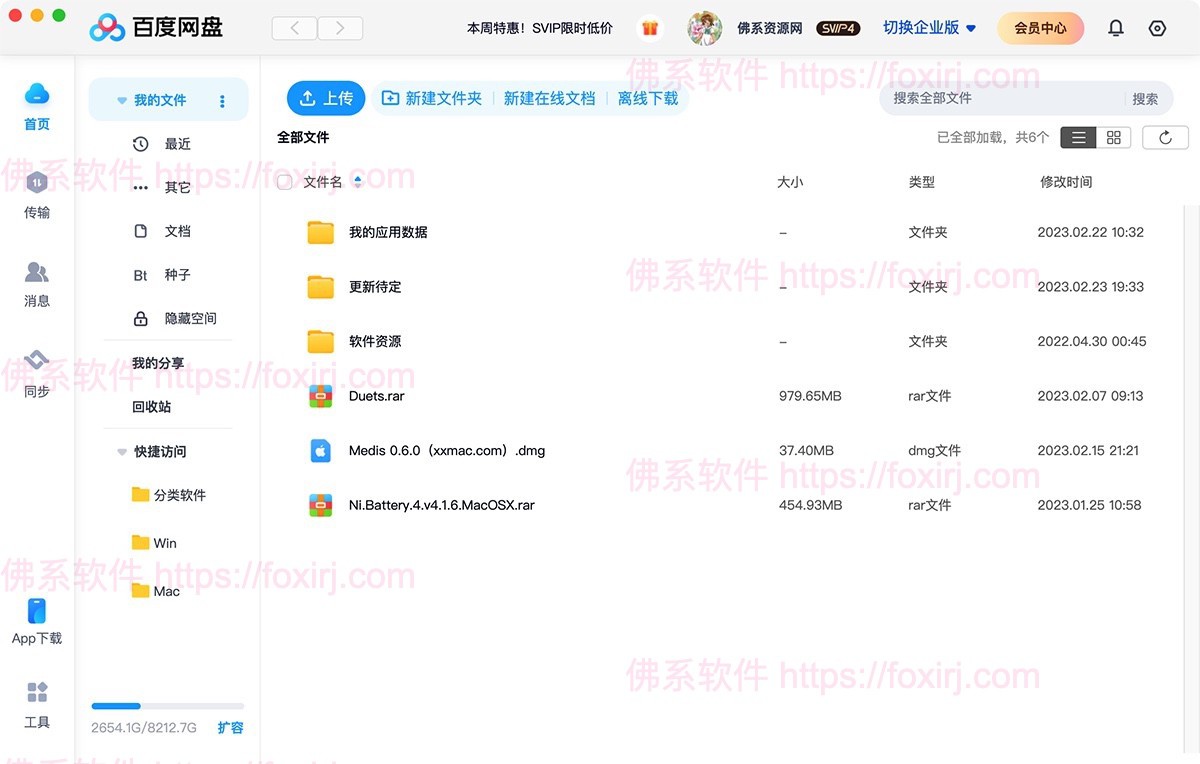Collapse the 快捷访问 section

pyautogui.click(x=120, y=451)
